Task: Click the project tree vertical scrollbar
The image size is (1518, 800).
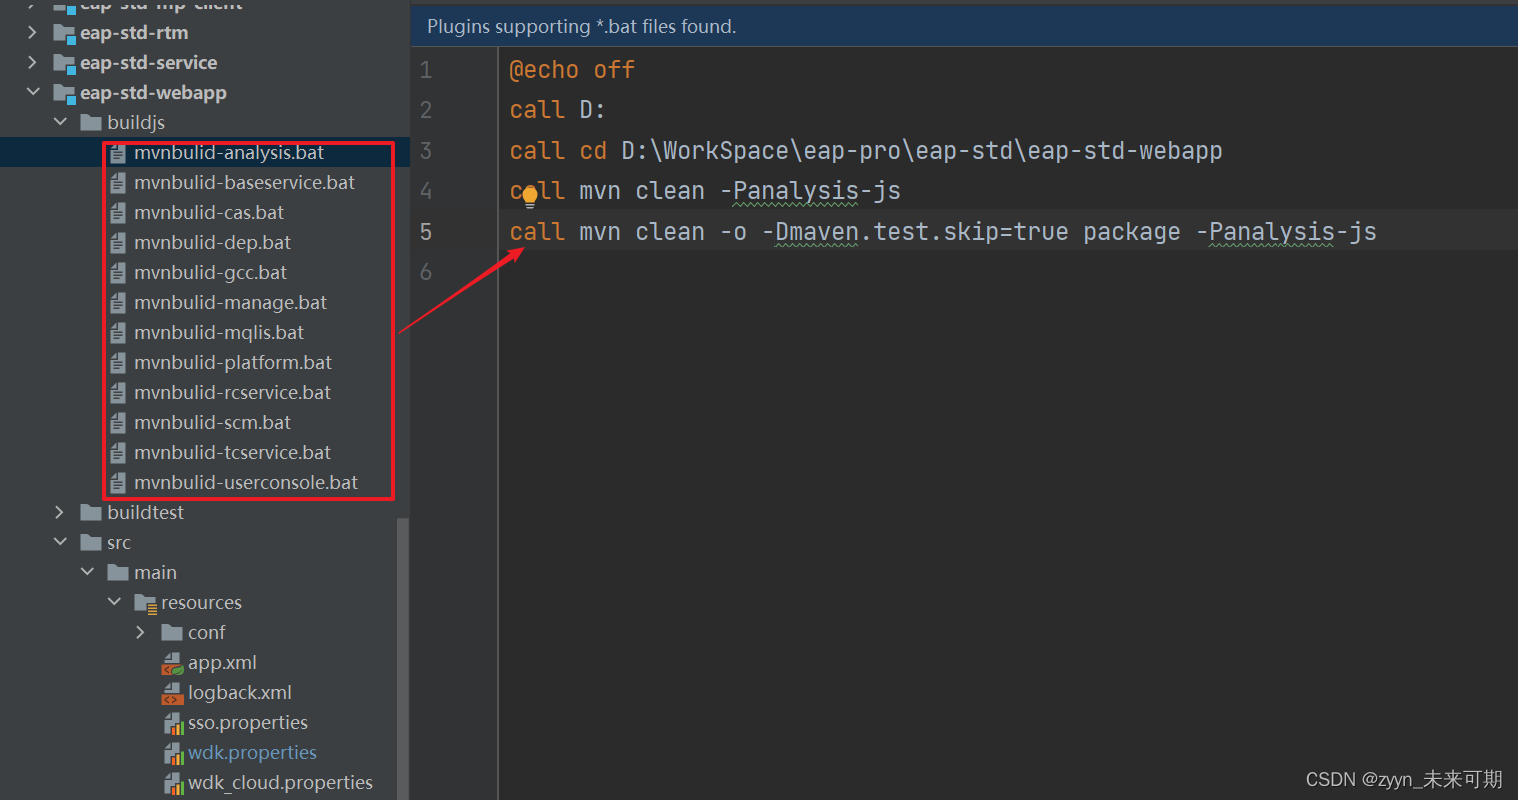Action: [403, 659]
